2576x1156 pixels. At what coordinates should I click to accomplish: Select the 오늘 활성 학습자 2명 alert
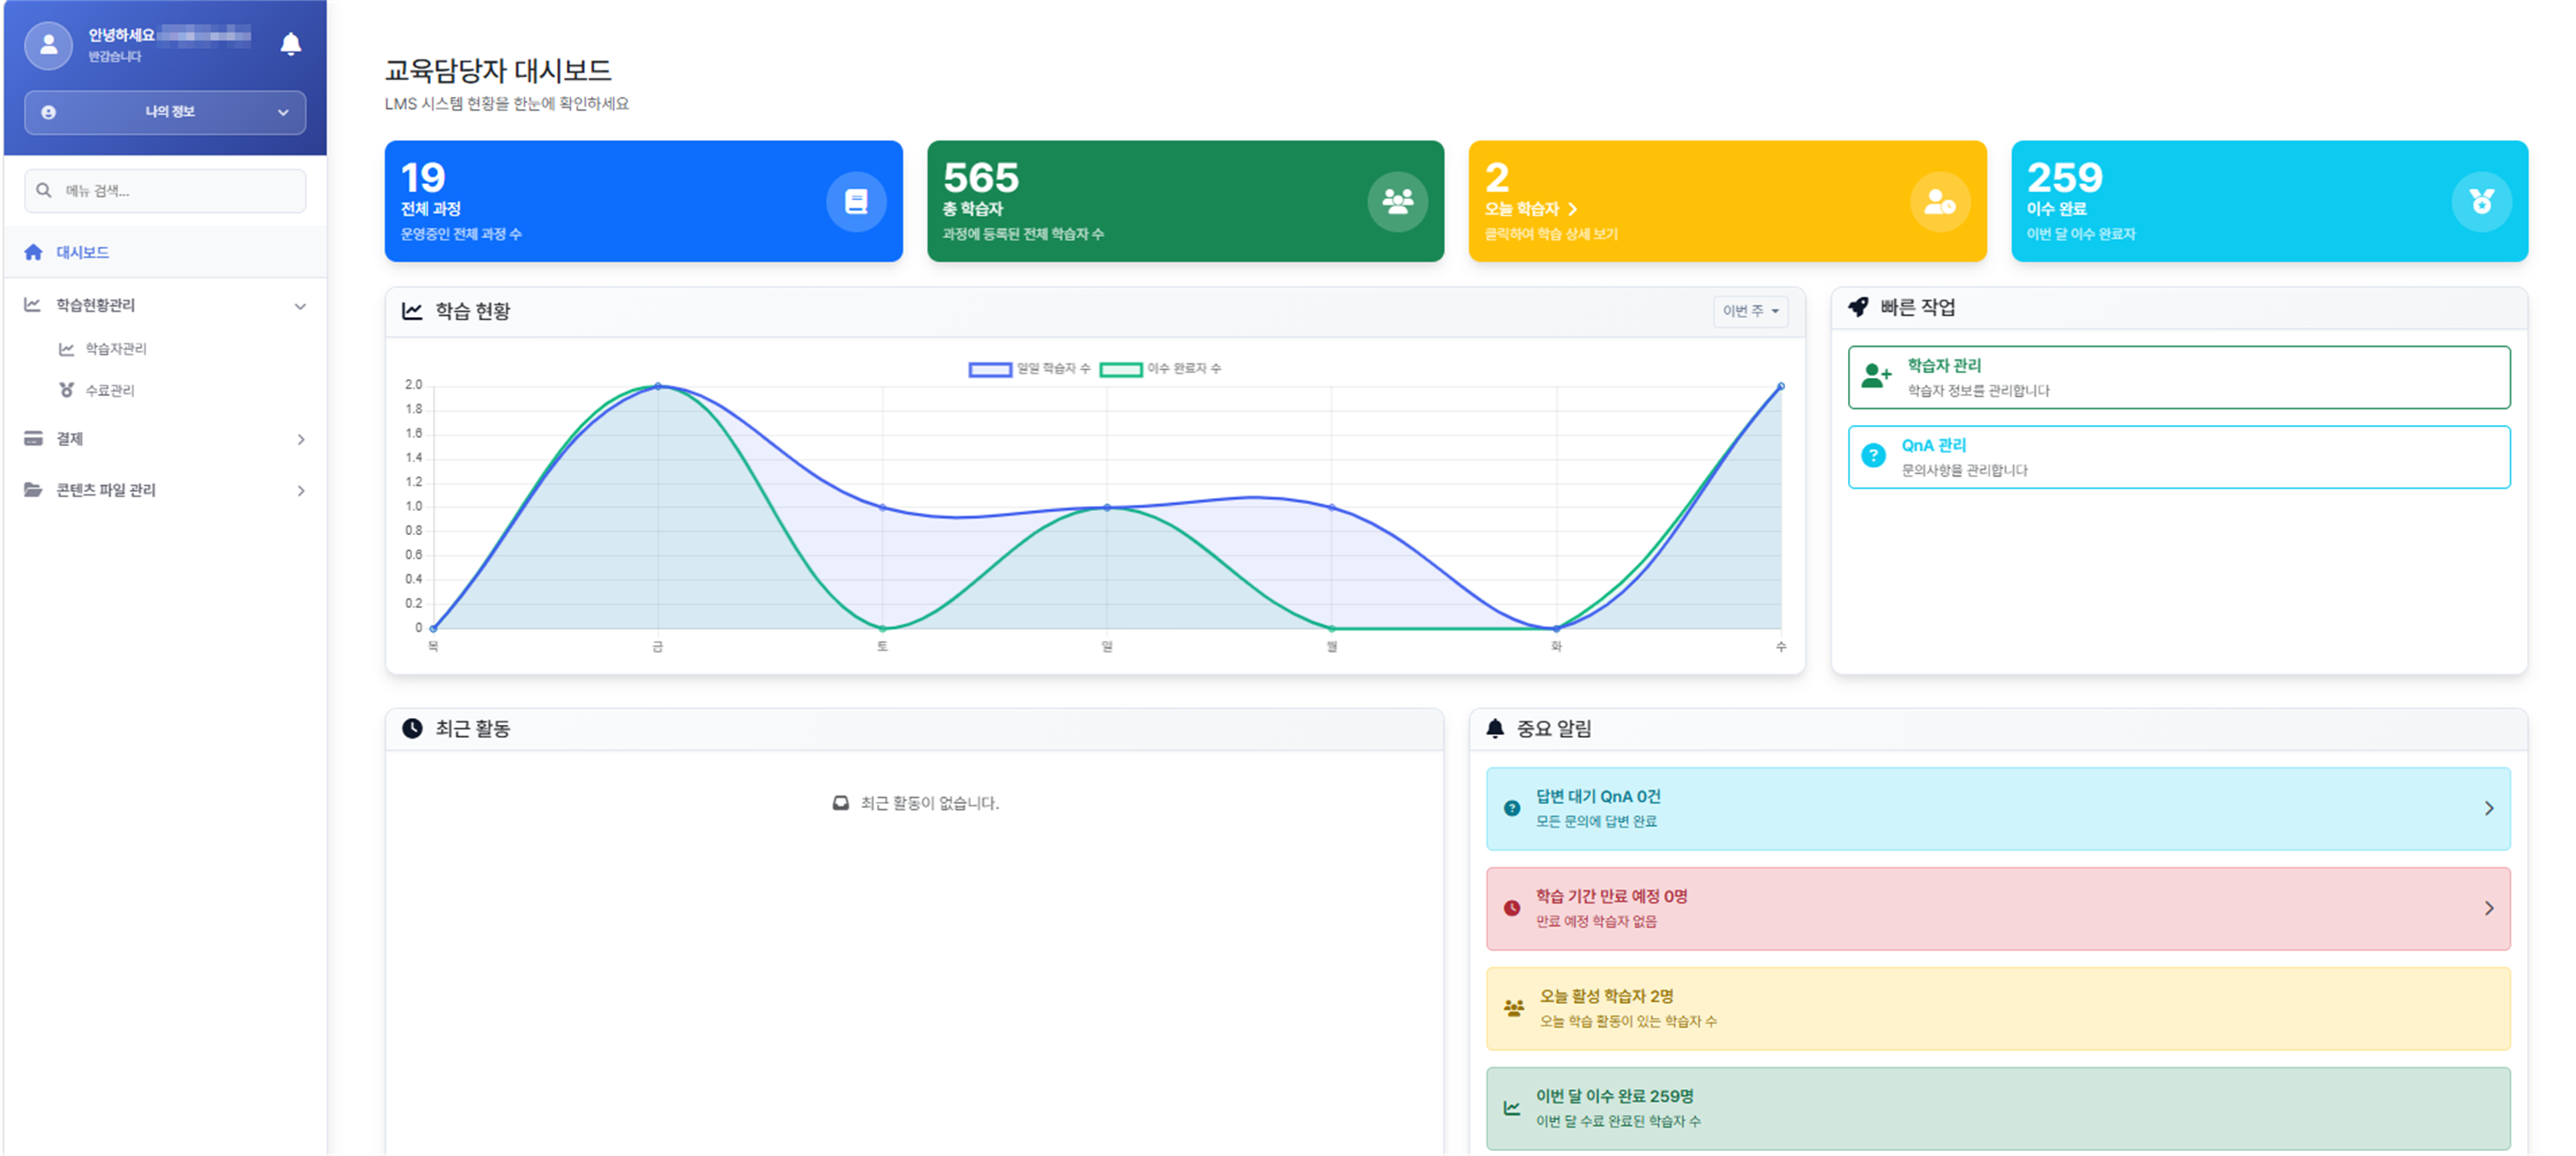point(1997,1008)
